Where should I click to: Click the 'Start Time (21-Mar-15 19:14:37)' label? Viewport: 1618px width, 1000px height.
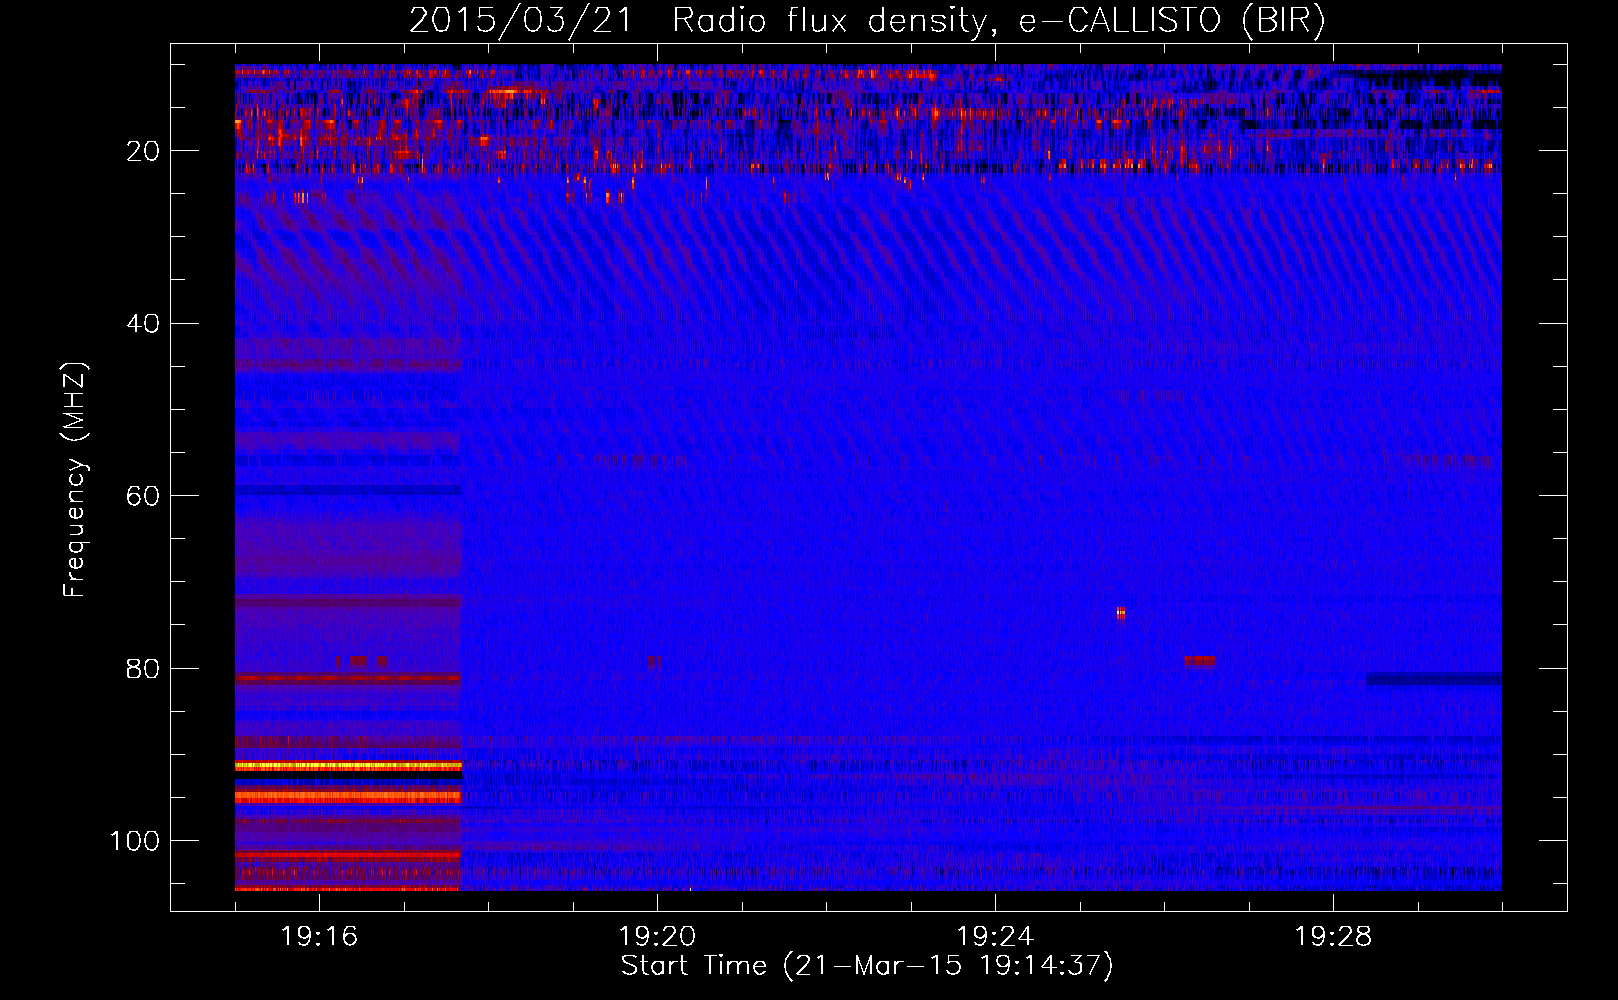[867, 966]
